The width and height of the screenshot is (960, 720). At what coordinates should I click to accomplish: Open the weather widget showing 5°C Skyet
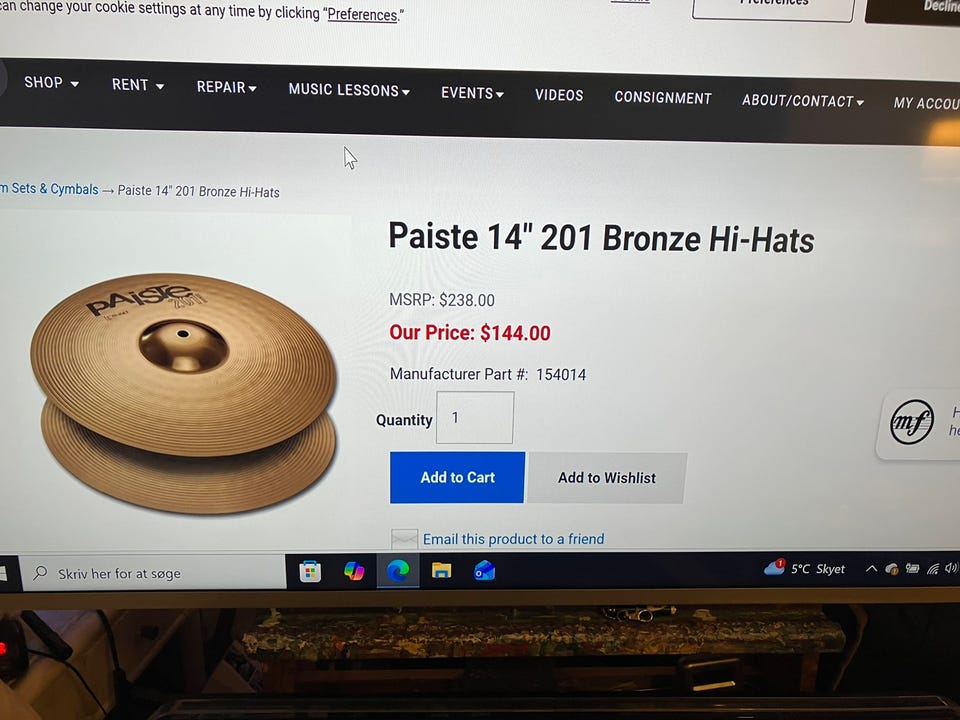click(x=804, y=569)
